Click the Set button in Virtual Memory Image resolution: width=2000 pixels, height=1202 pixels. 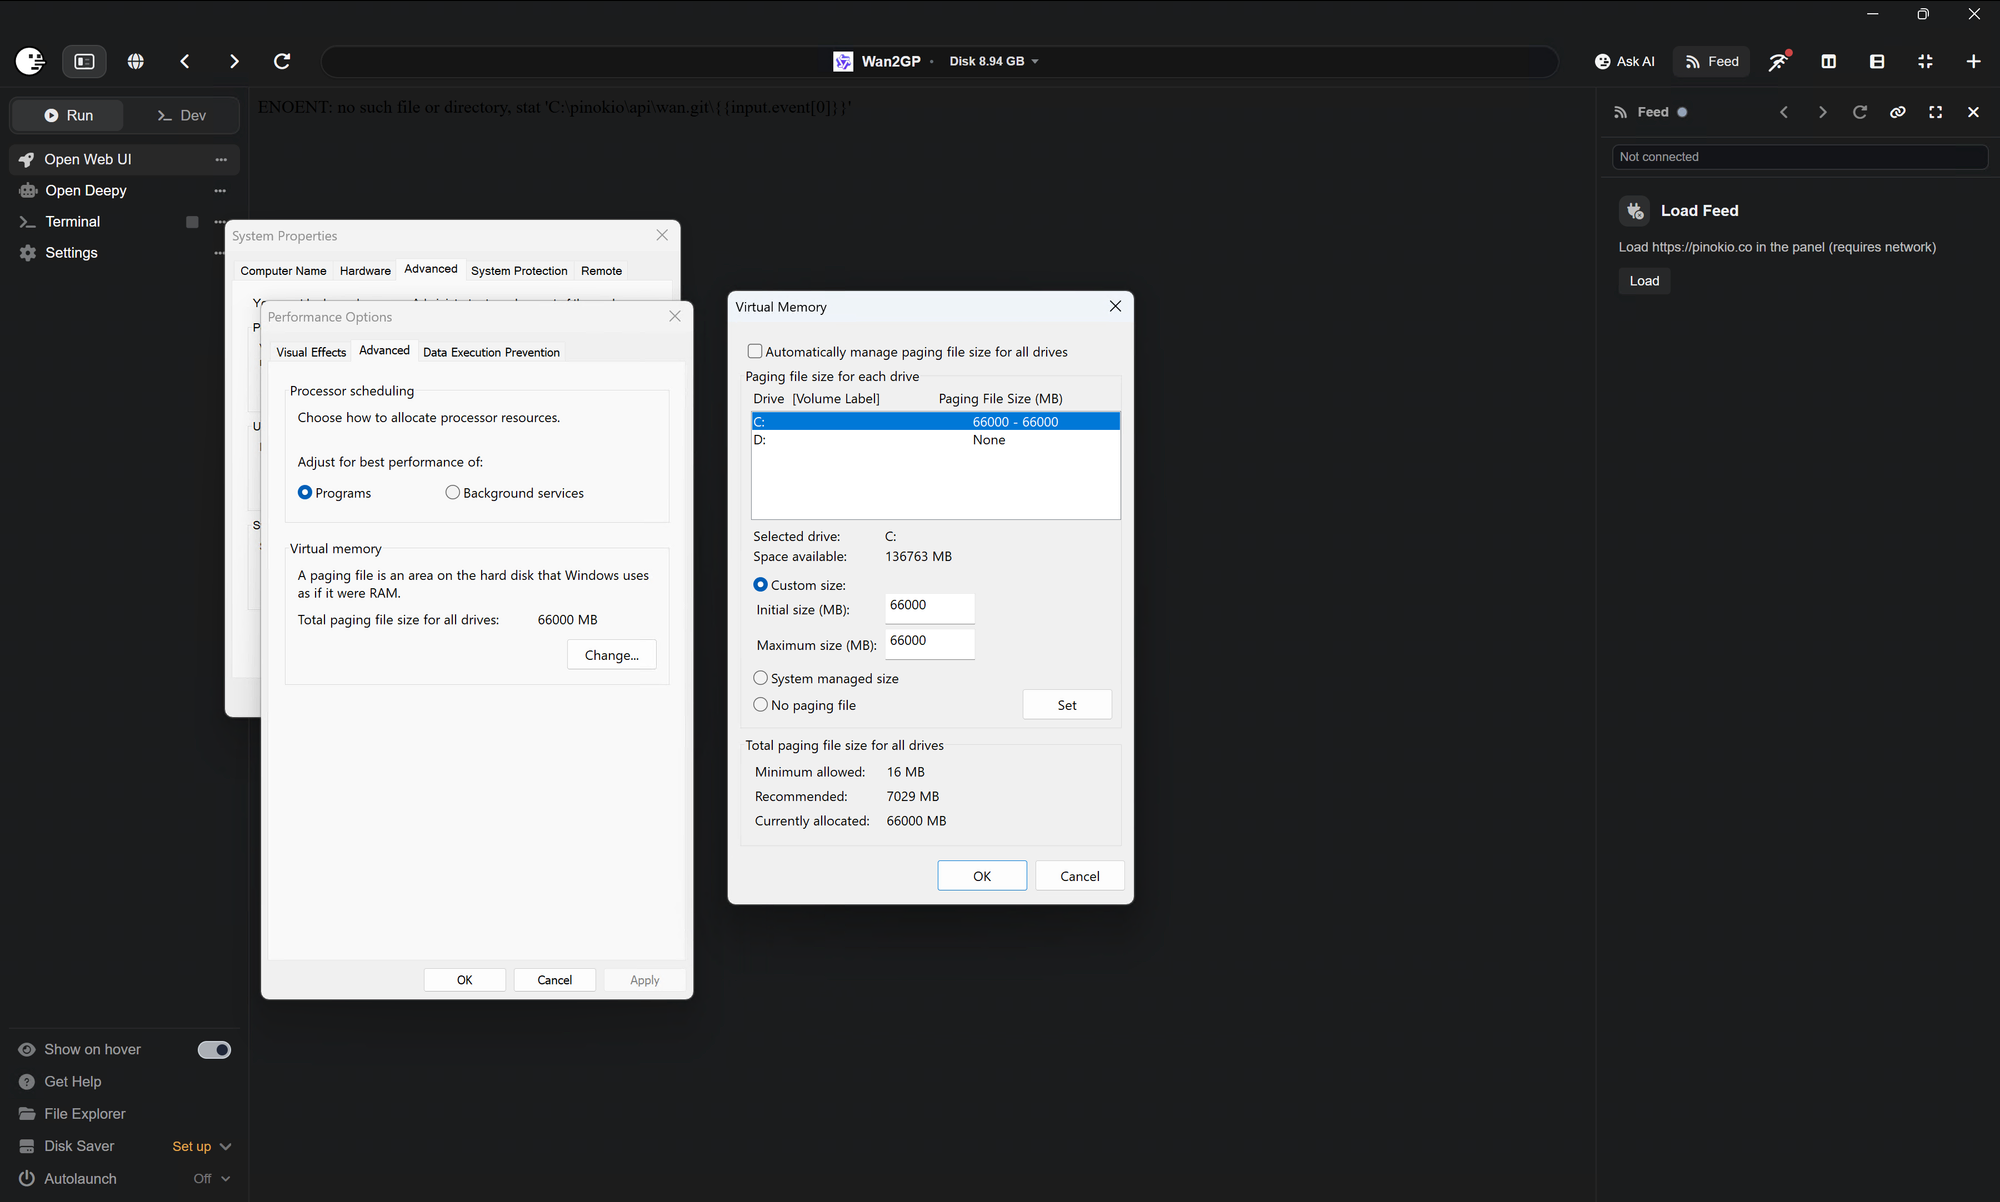click(1067, 705)
